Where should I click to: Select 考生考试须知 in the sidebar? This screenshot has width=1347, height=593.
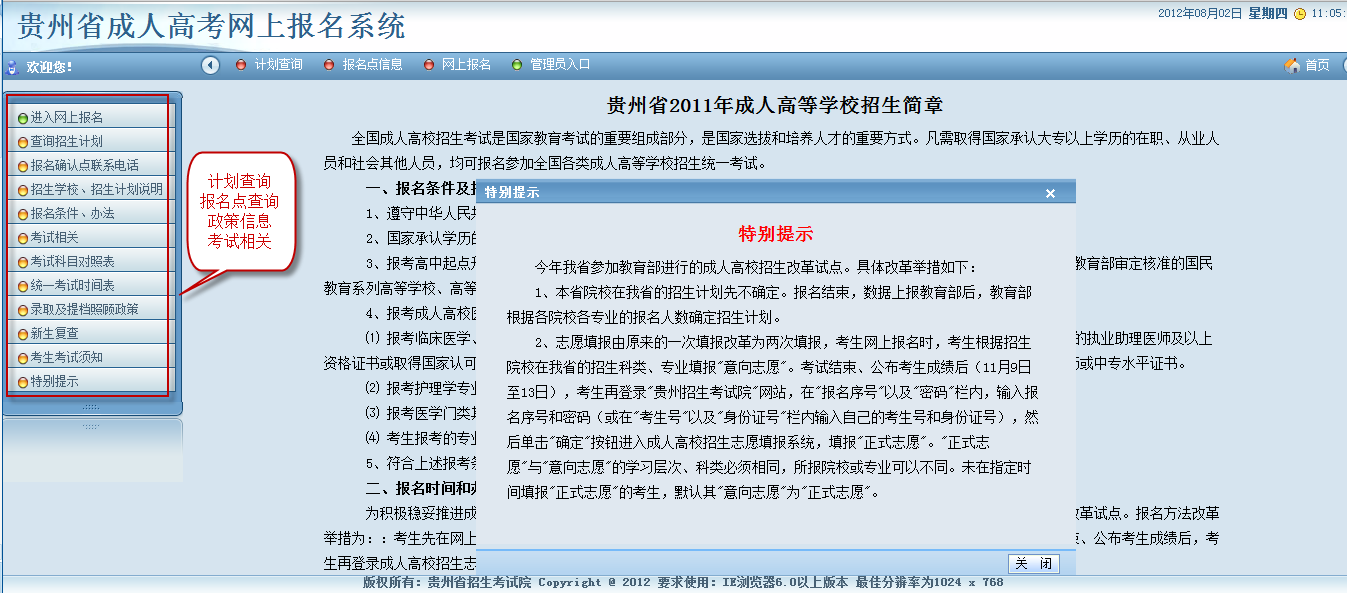(x=66, y=358)
